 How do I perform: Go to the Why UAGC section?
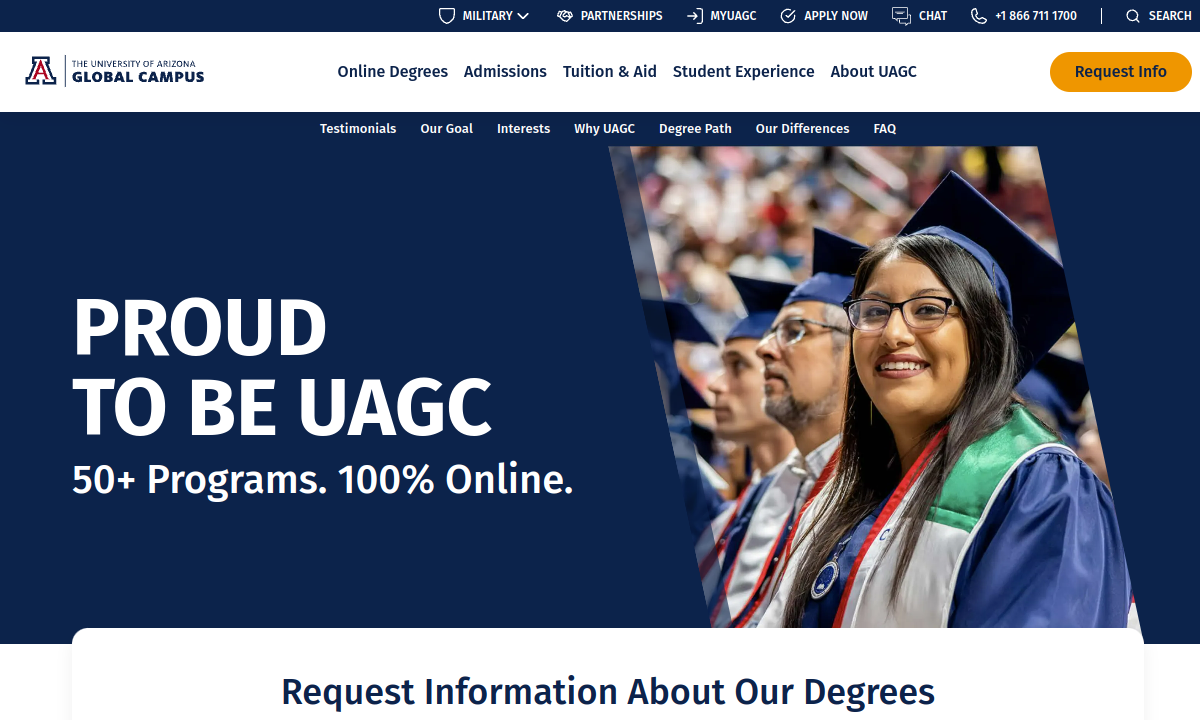604,129
